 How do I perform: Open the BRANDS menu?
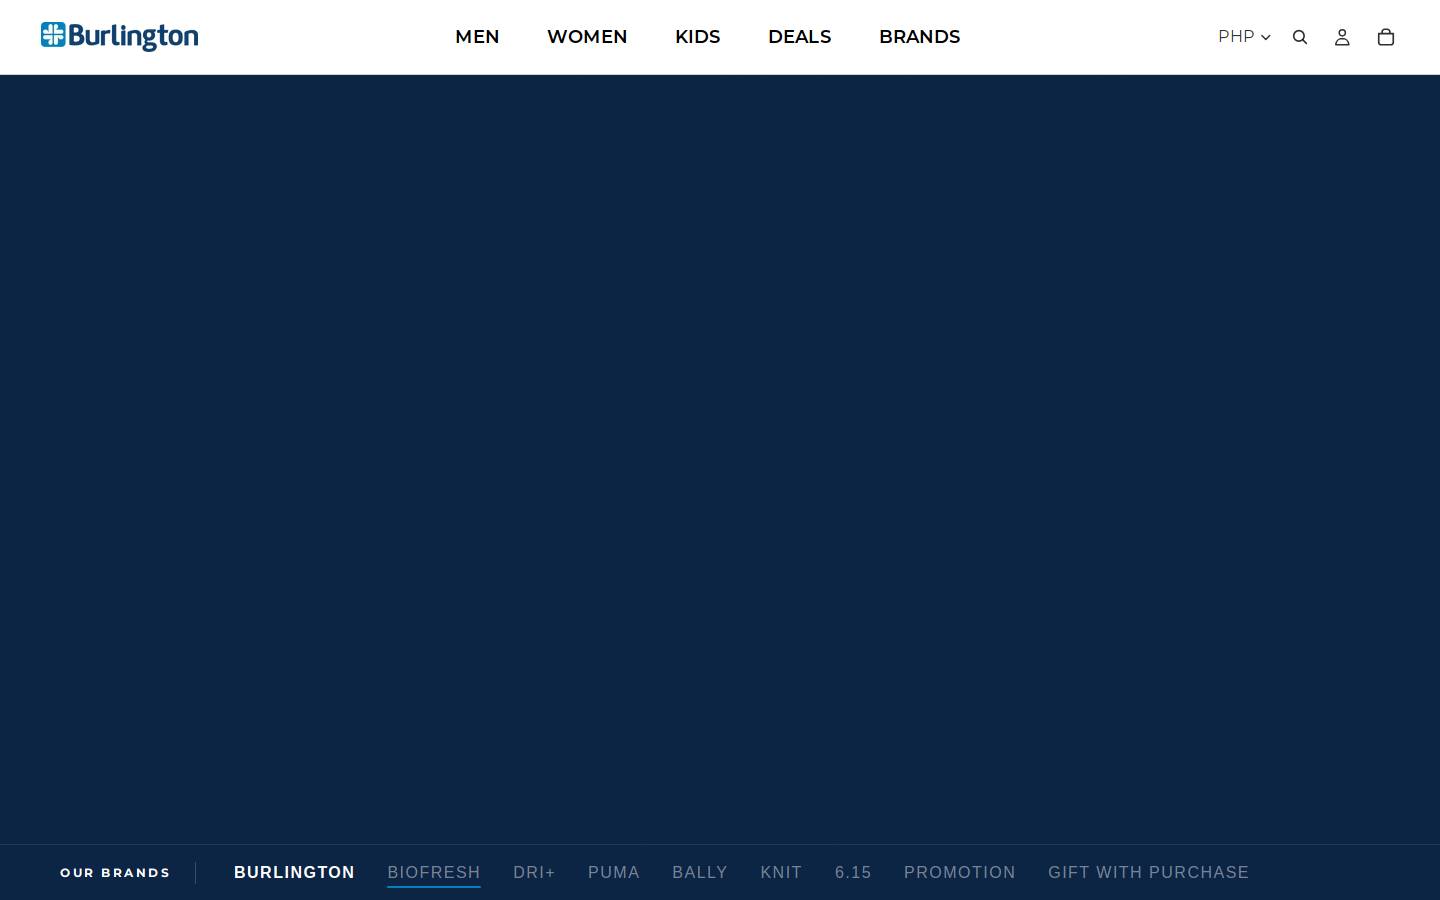coord(920,37)
